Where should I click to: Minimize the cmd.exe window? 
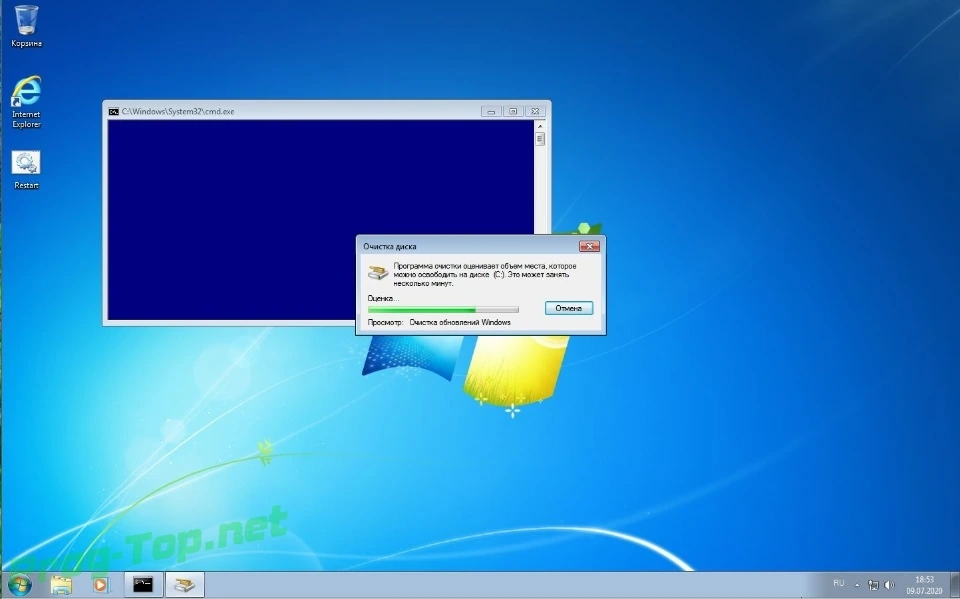pos(491,111)
